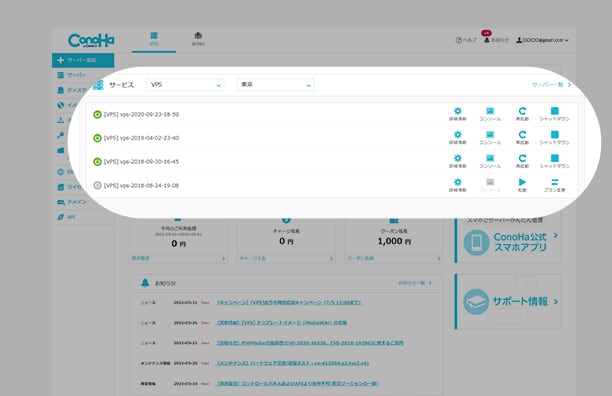612x396 pixels.
Task: Open the VPS campaign news link
Action: [x=289, y=302]
